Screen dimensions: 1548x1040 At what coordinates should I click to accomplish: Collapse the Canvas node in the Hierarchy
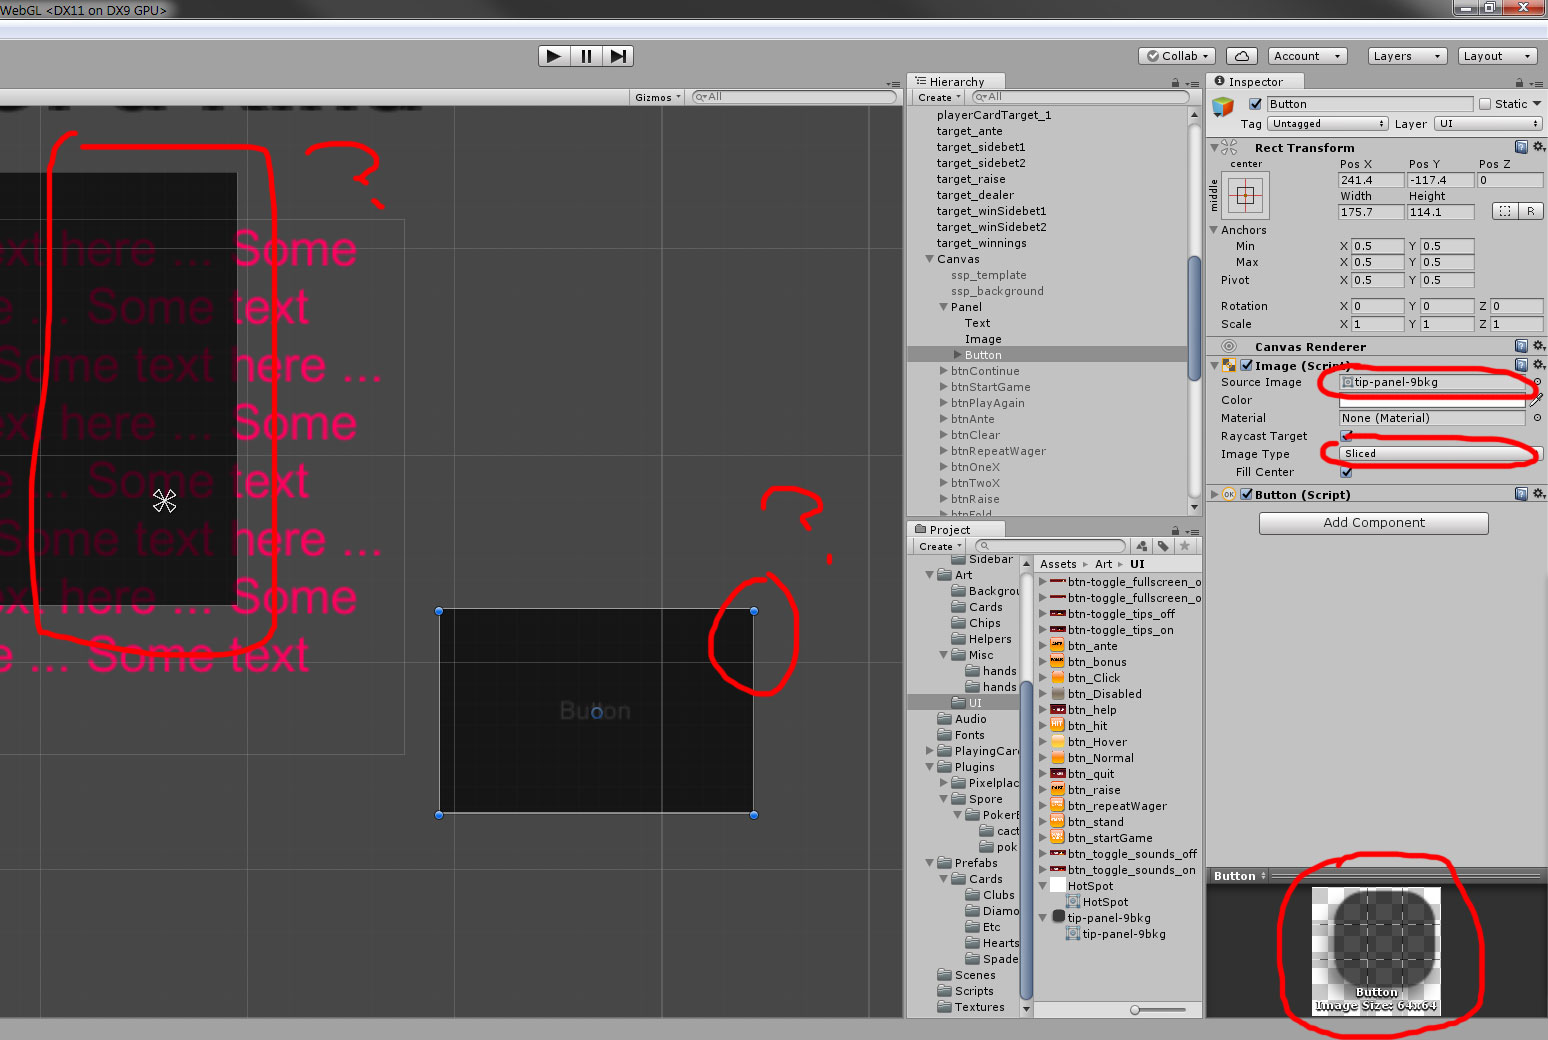tap(930, 258)
